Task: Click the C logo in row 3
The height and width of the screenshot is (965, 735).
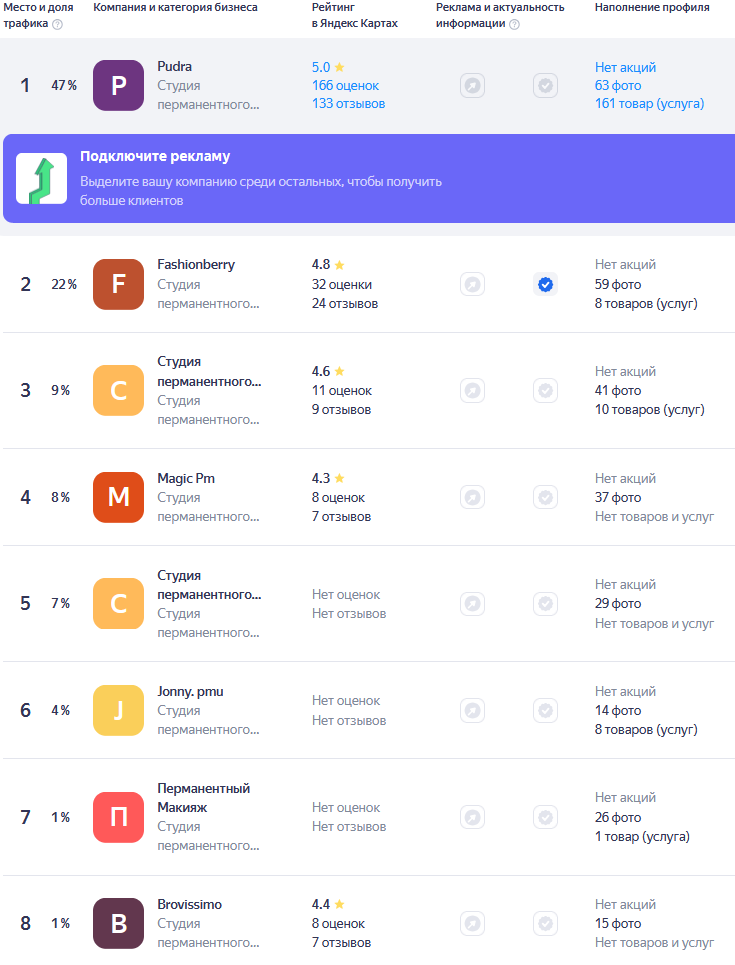Action: tap(118, 390)
